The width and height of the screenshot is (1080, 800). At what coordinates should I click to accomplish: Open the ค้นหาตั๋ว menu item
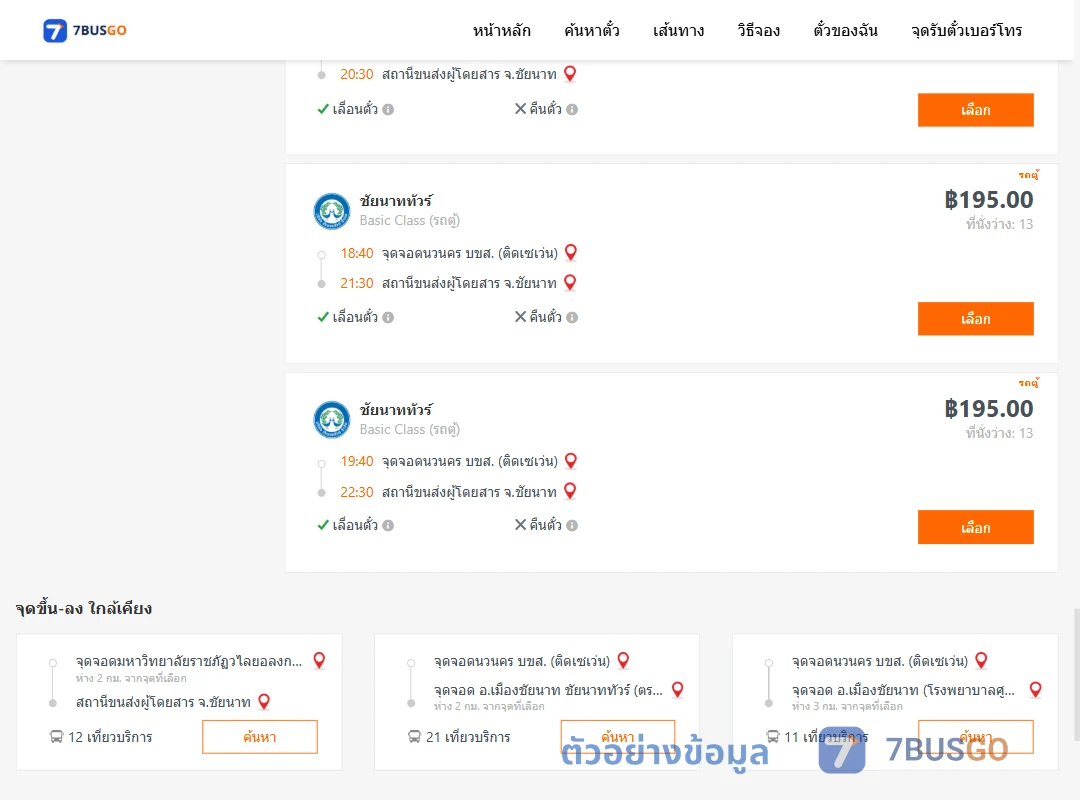pos(592,30)
